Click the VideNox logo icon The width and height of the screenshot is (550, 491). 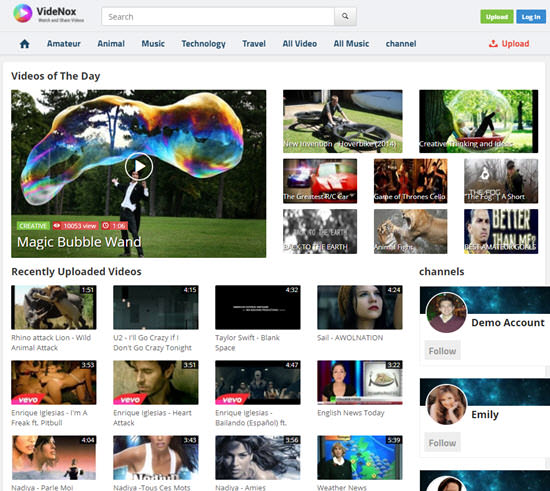point(22,13)
